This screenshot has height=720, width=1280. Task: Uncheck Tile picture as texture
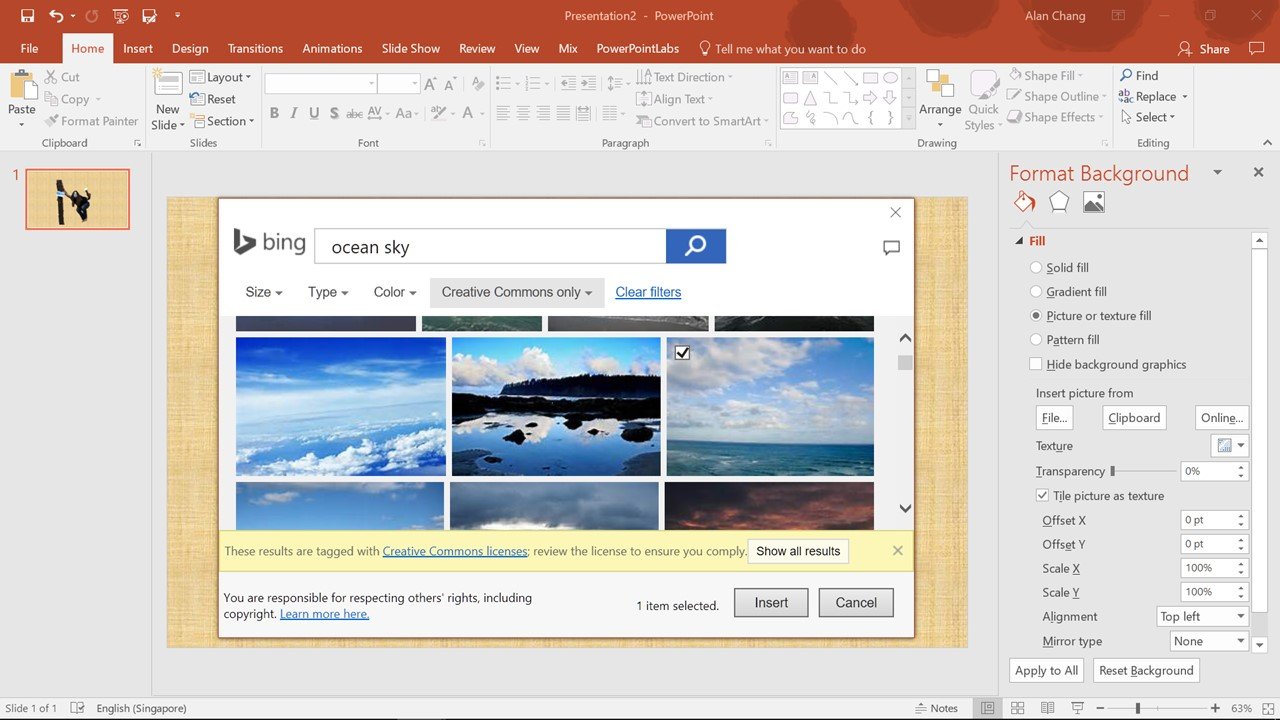[1042, 496]
